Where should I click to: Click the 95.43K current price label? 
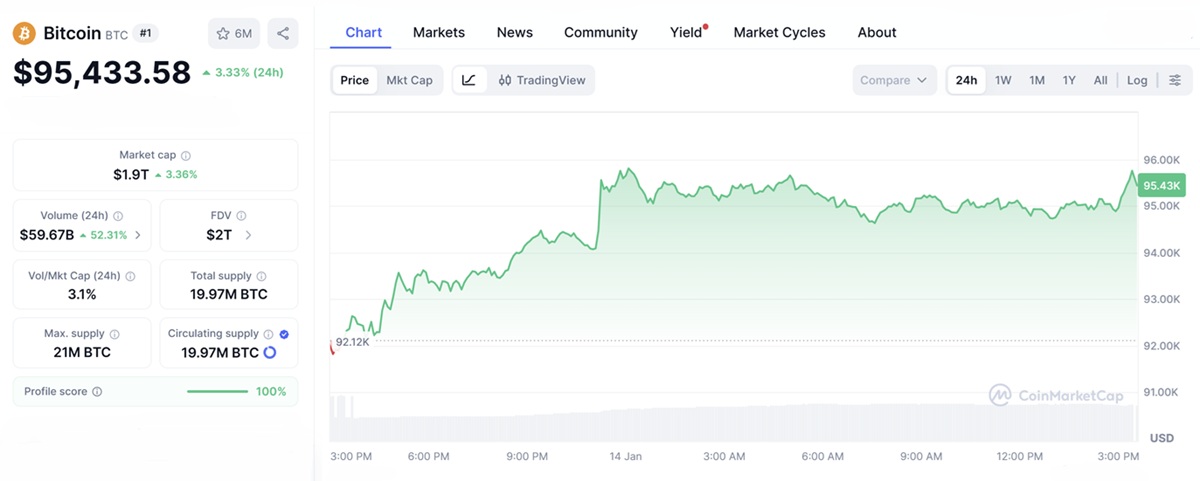(x=1163, y=185)
